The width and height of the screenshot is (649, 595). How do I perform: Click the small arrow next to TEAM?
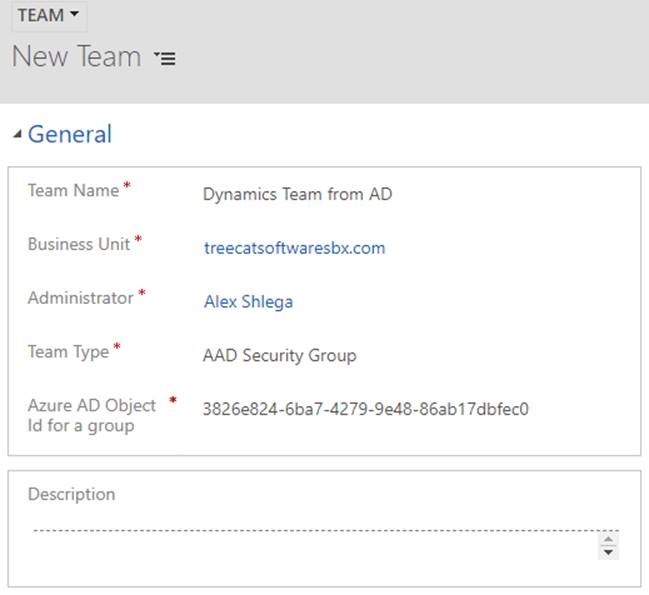tap(75, 14)
